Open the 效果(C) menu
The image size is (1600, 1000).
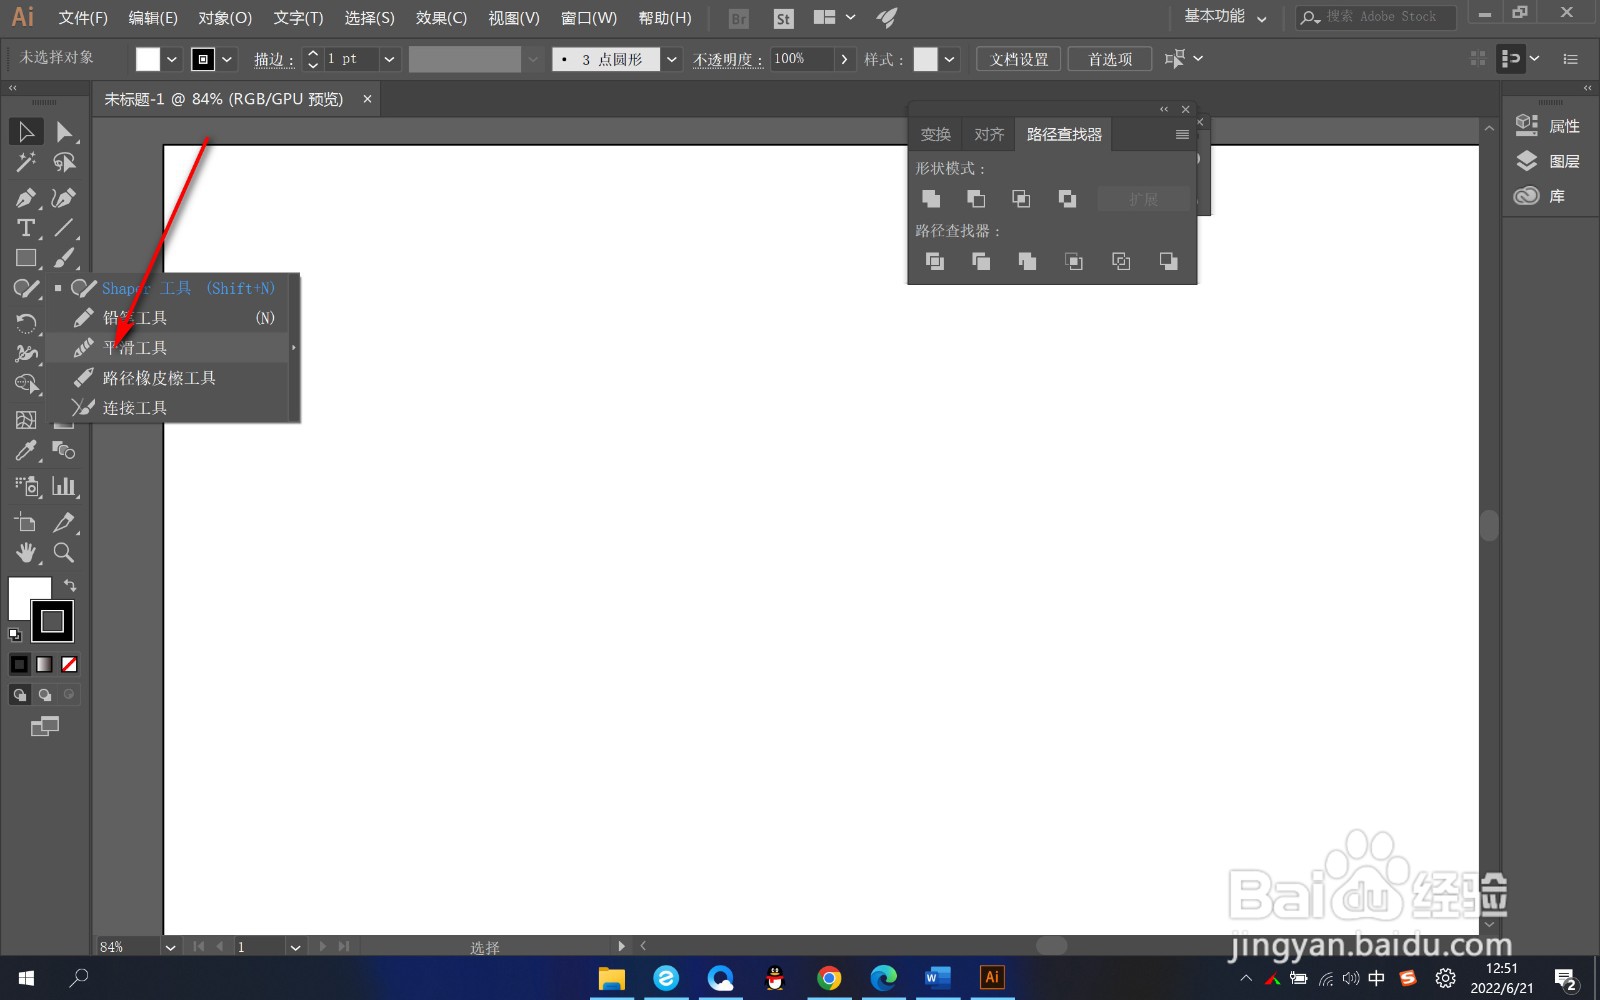tap(441, 18)
